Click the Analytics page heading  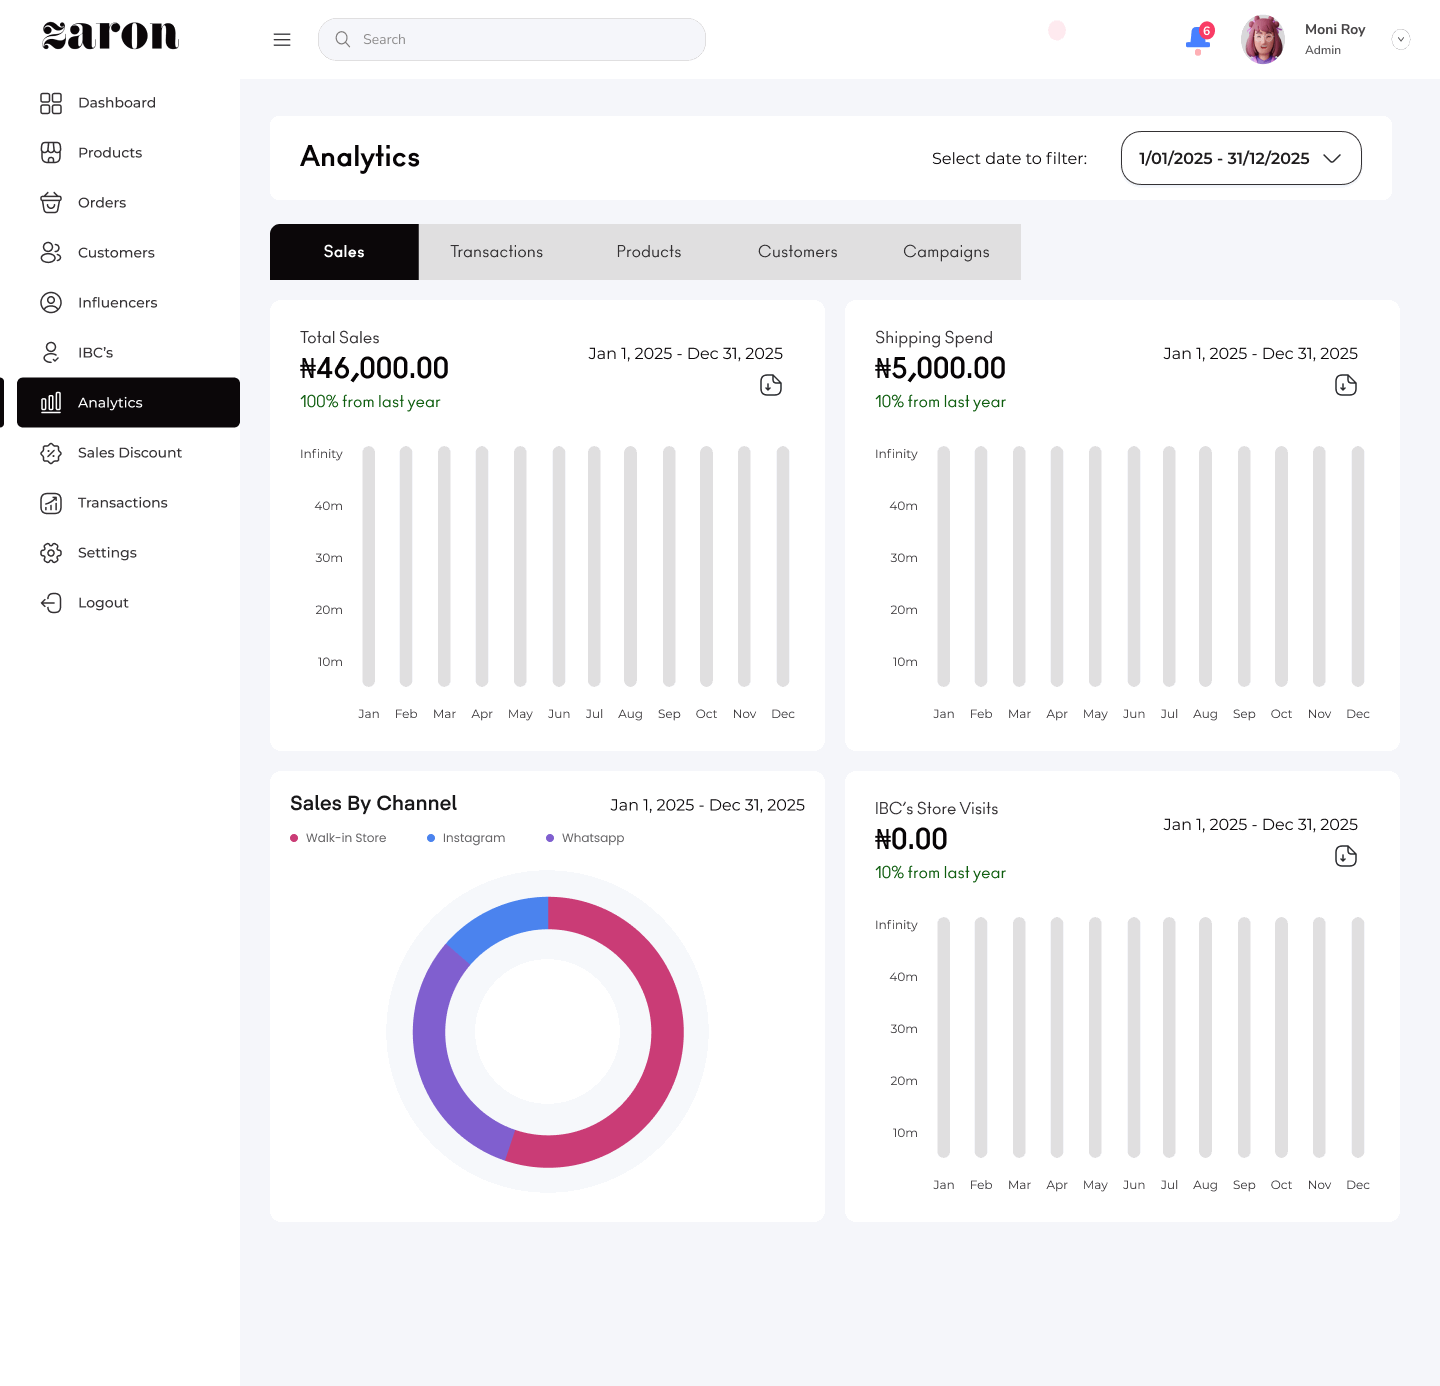pyautogui.click(x=360, y=157)
